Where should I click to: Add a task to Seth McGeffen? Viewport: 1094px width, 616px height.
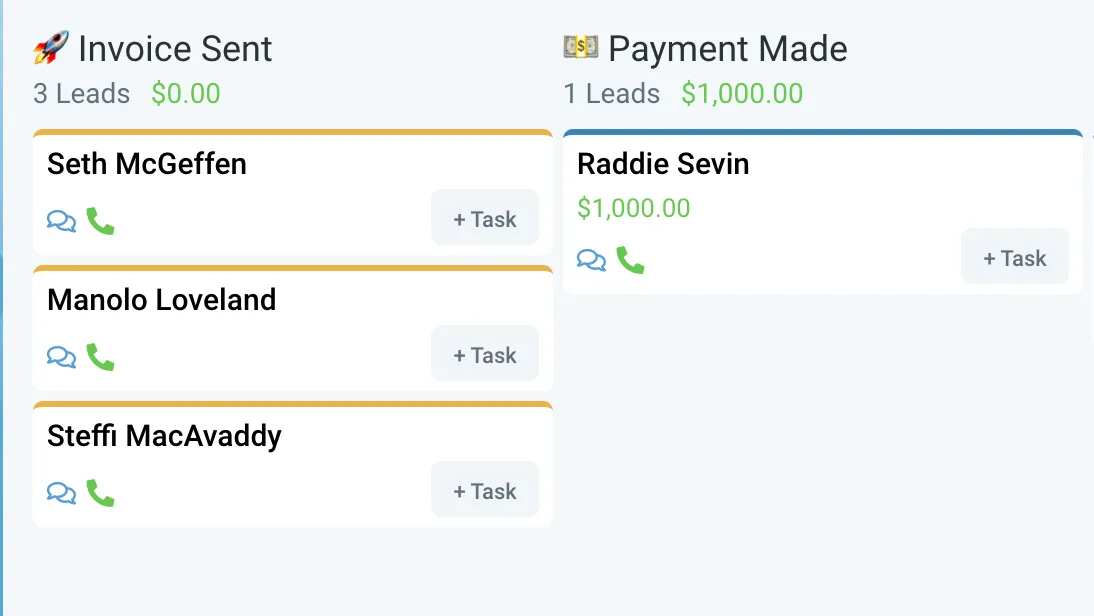pos(485,218)
